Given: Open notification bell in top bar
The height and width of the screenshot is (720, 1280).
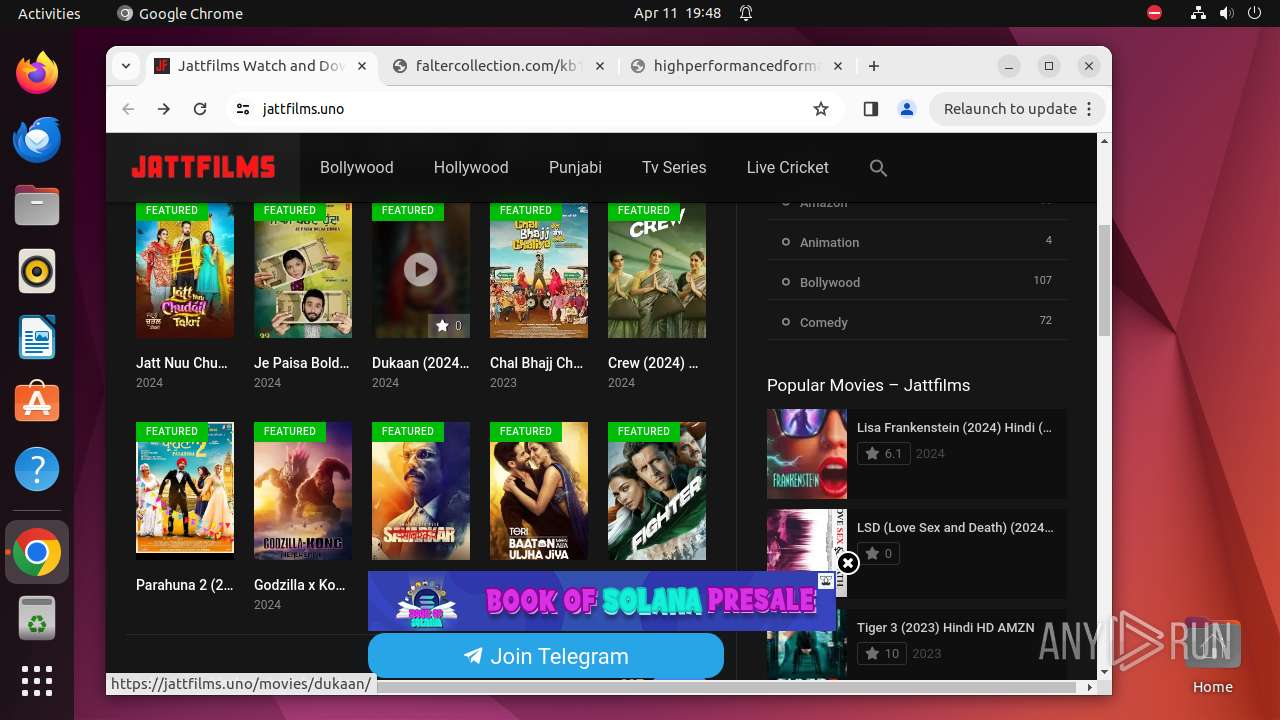Looking at the screenshot, I should (746, 13).
